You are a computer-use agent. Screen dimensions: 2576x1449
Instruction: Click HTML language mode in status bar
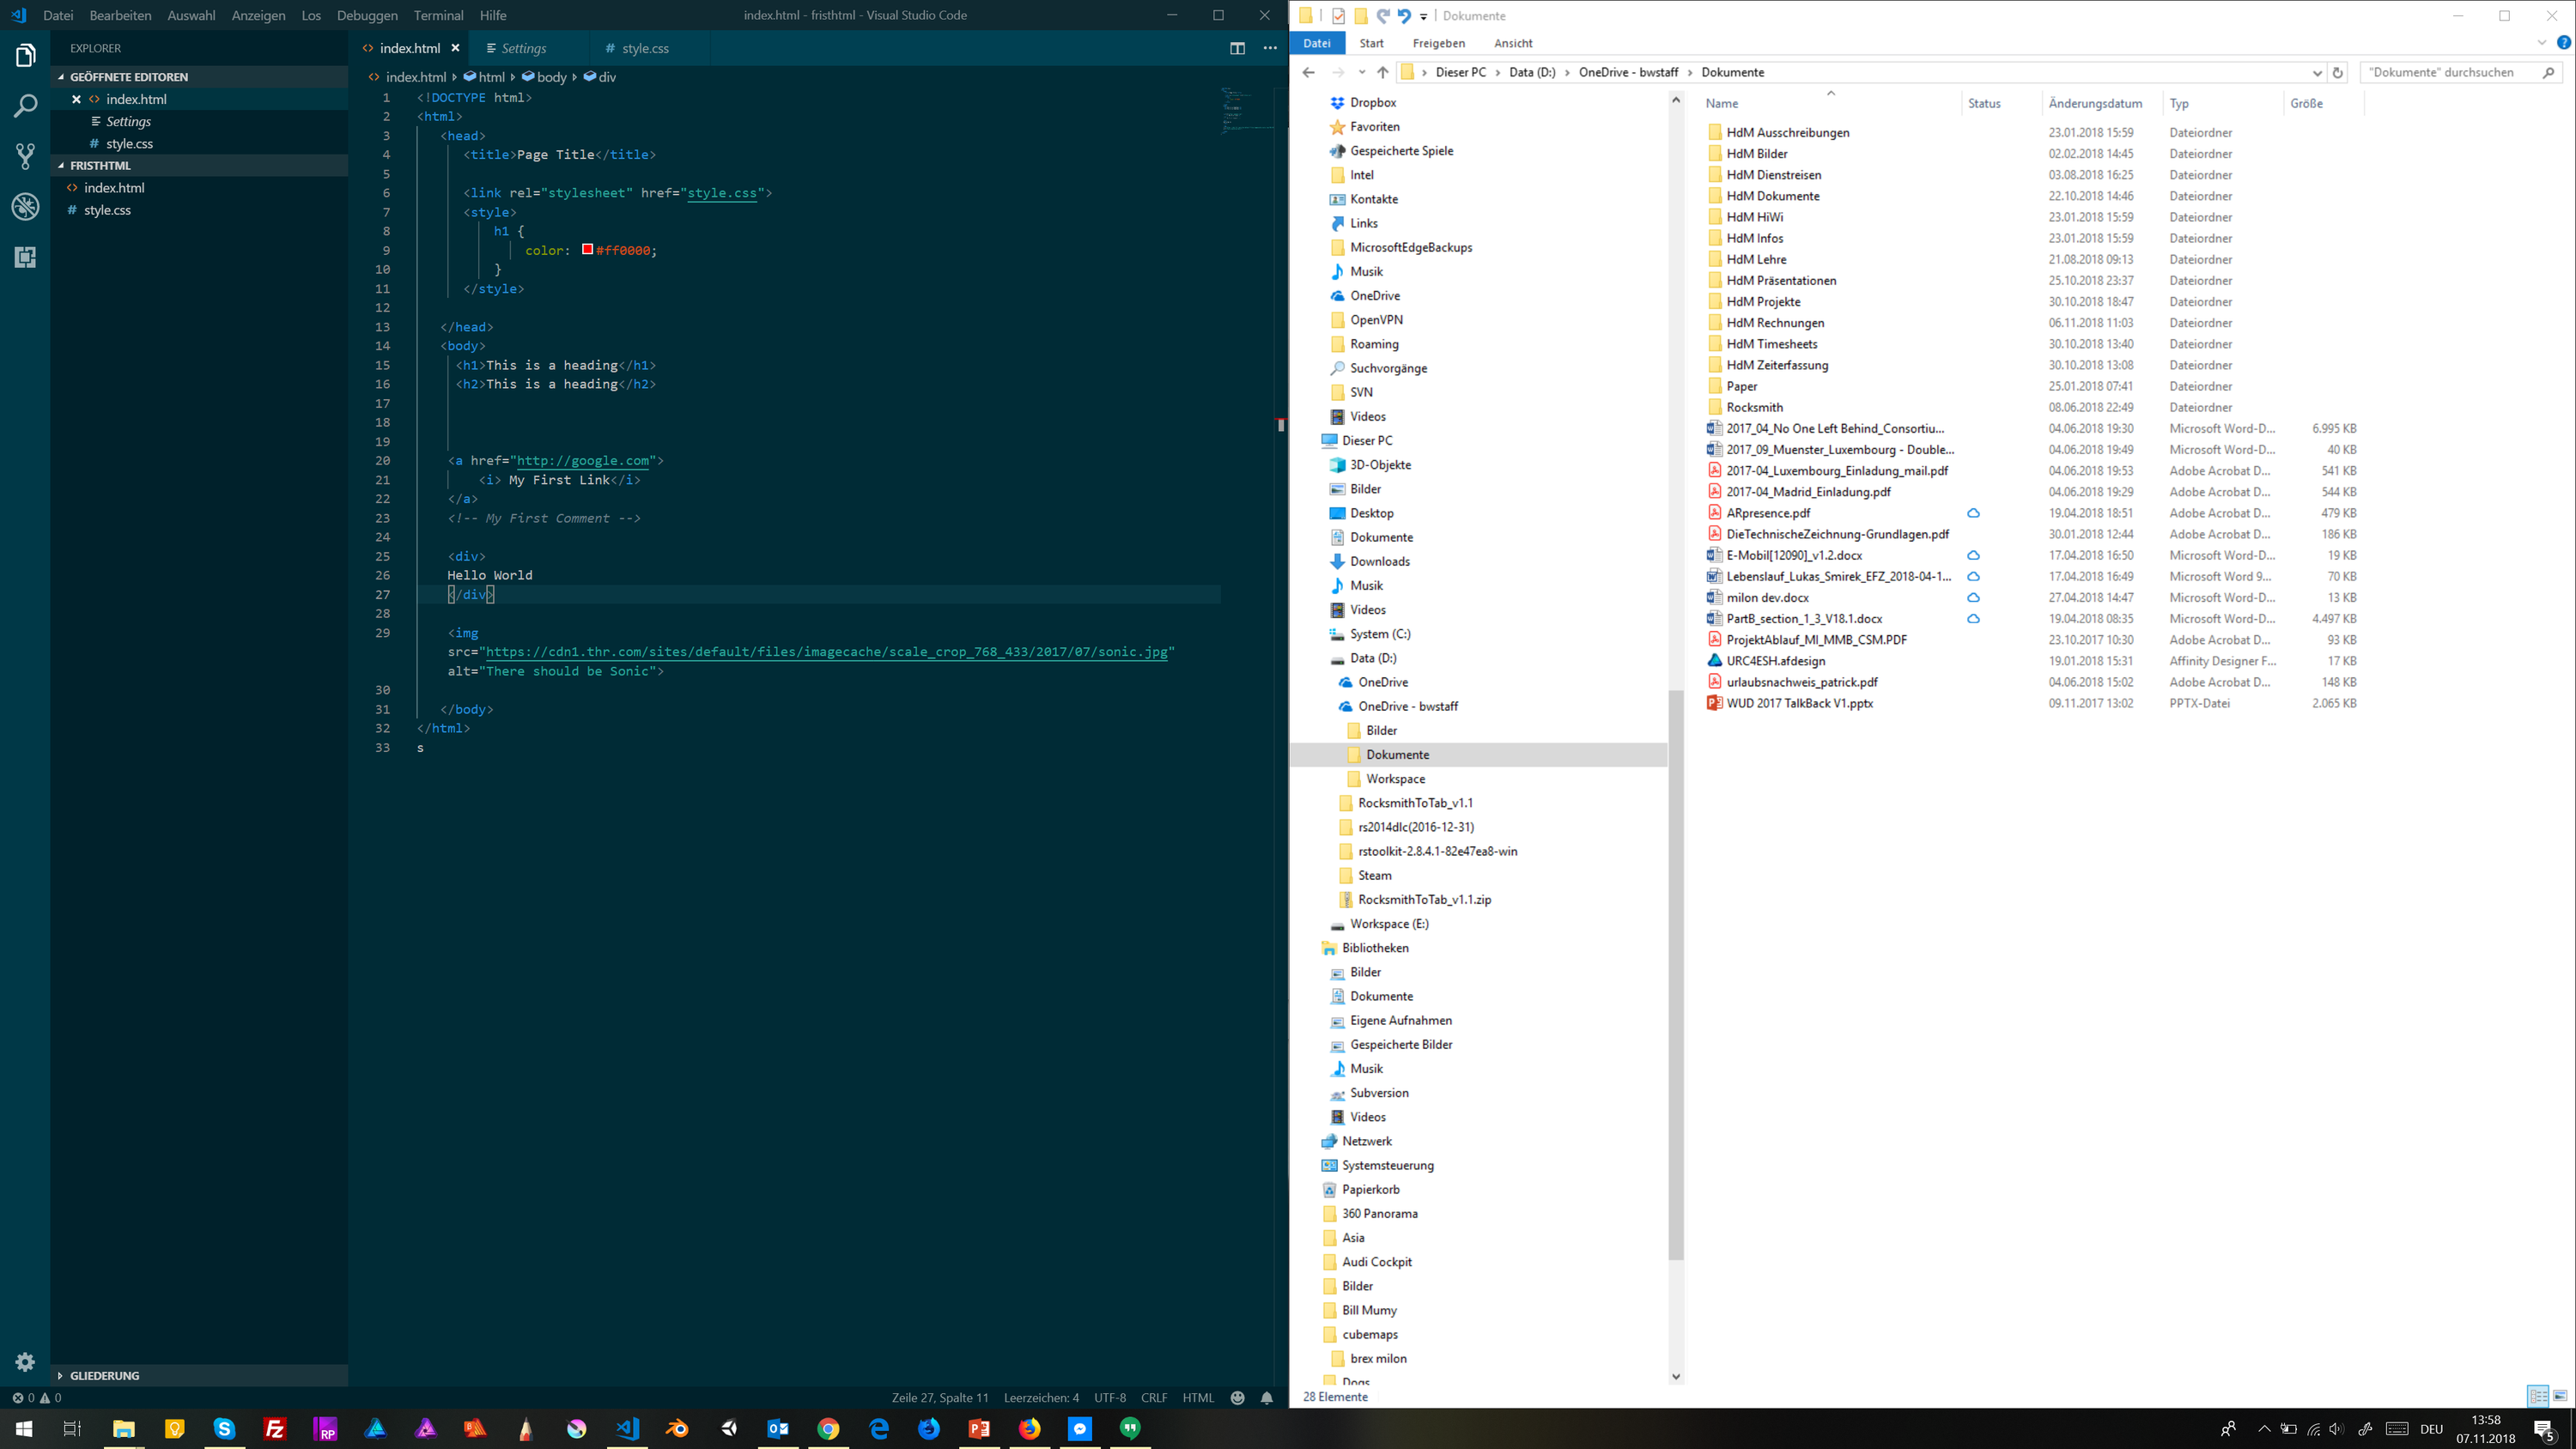click(x=1200, y=1397)
